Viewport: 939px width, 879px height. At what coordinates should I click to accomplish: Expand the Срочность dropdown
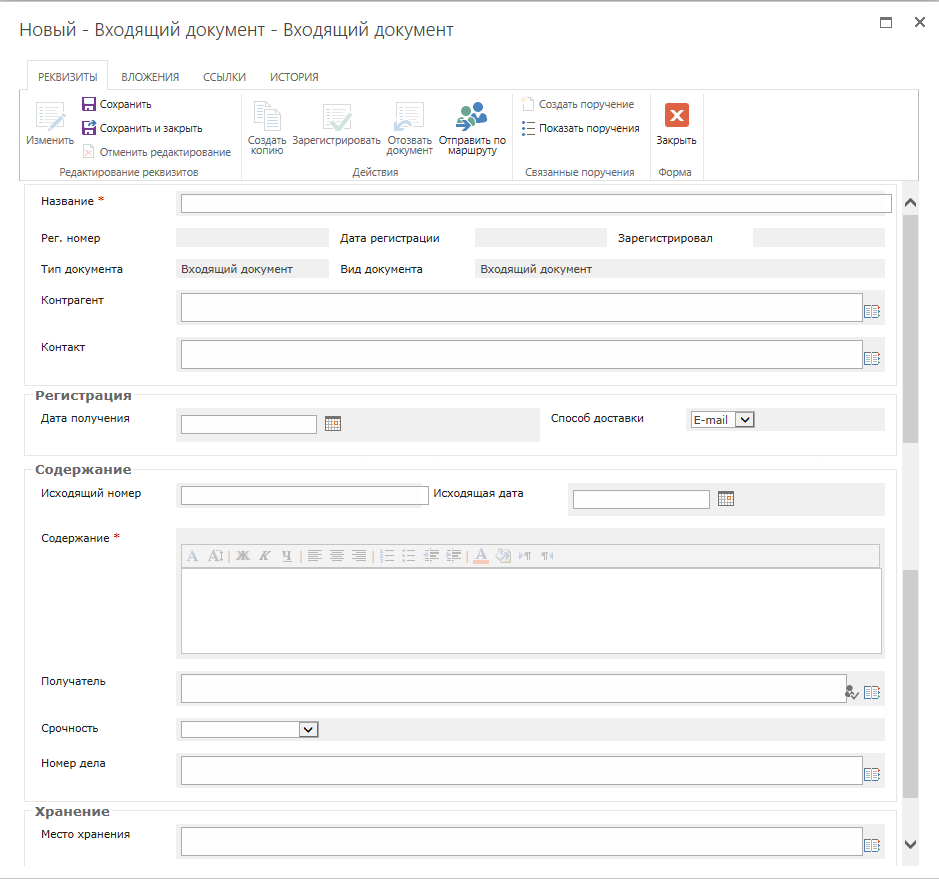point(308,730)
